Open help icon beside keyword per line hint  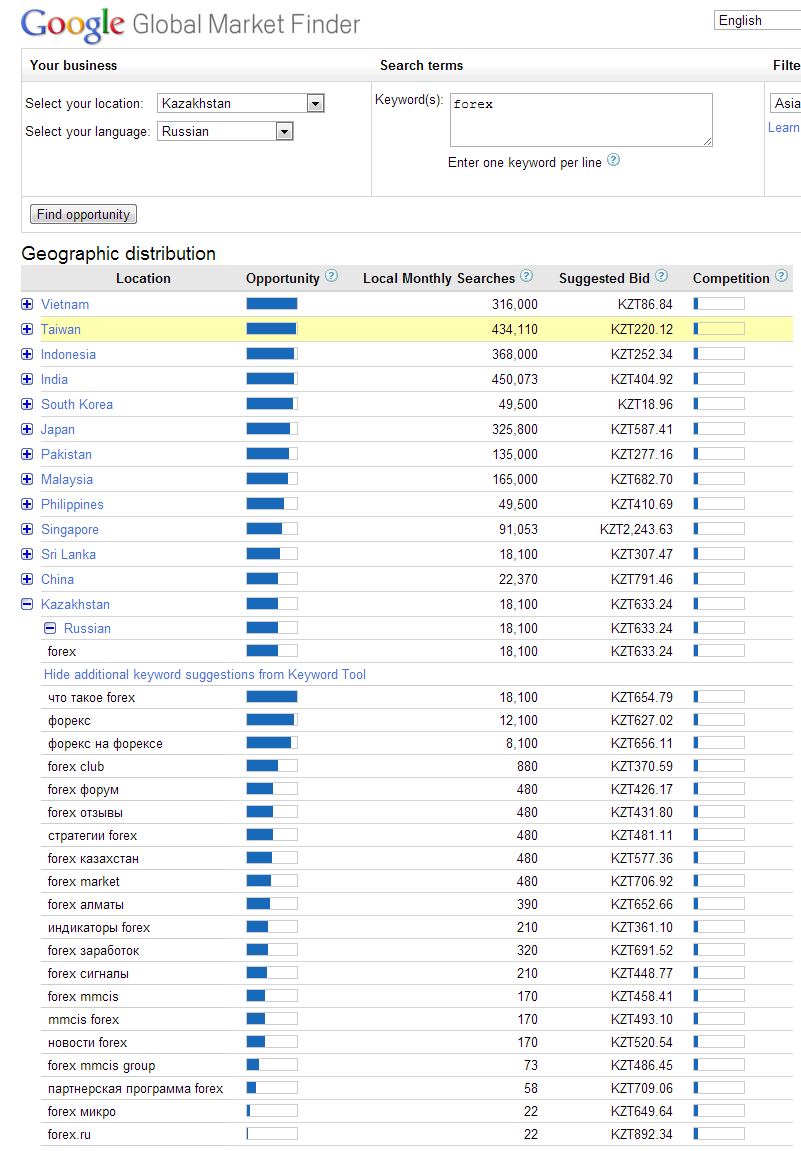(614, 160)
